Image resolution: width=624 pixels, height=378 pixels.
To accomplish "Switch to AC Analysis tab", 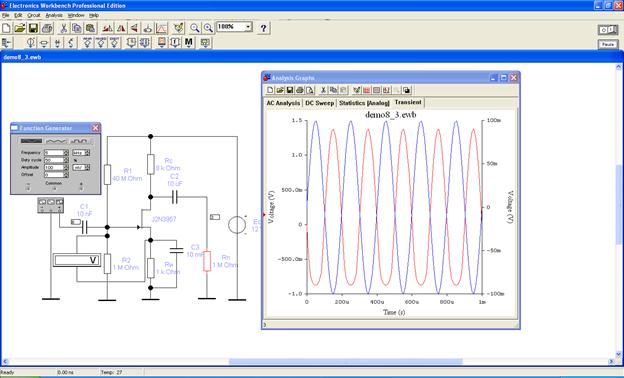I will coord(283,103).
